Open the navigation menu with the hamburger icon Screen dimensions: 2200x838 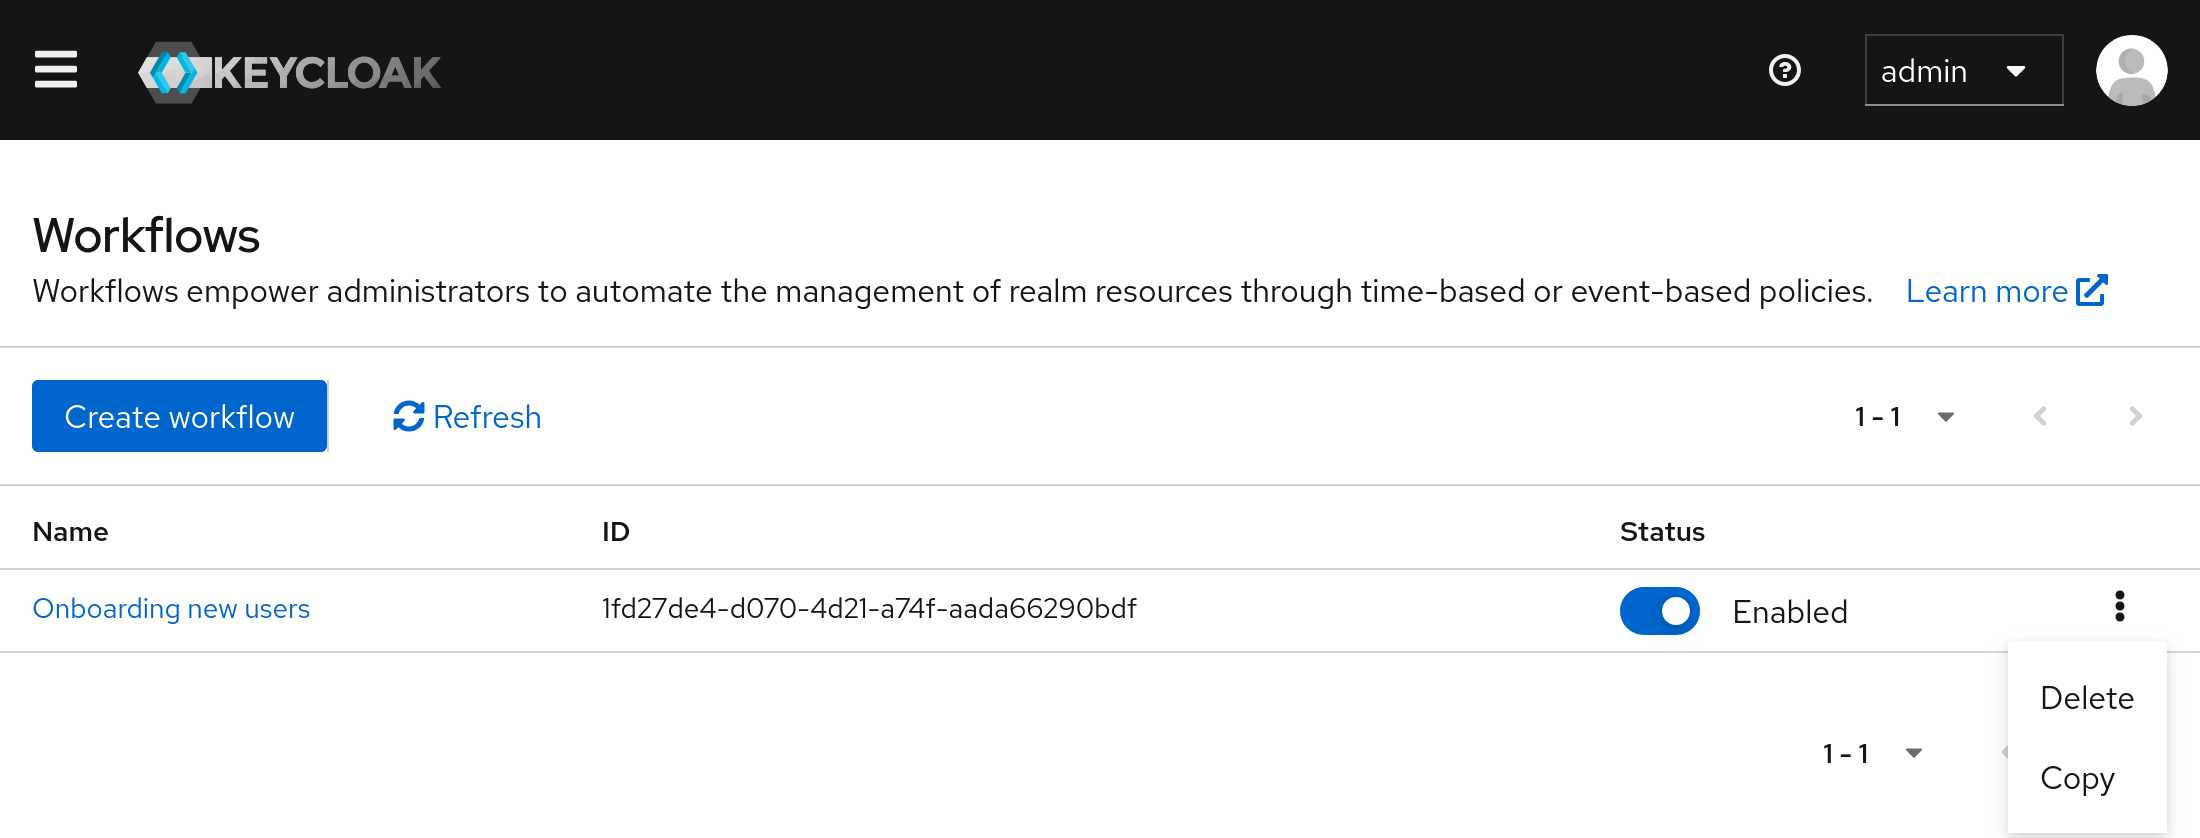(55, 70)
